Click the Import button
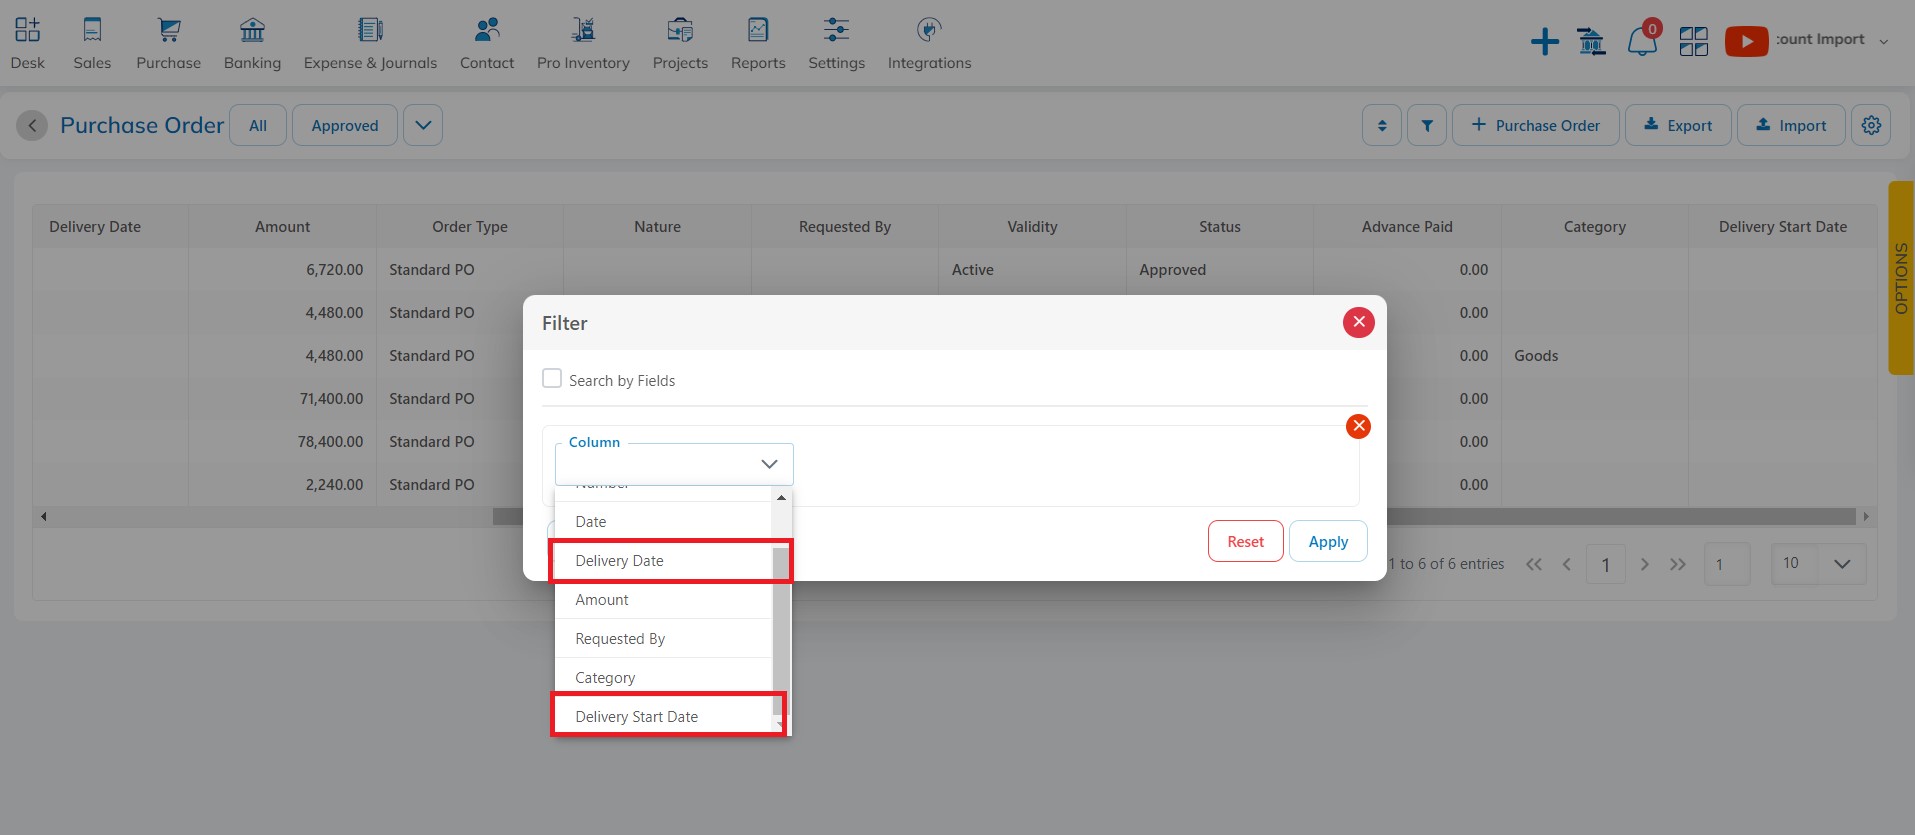This screenshot has width=1915, height=835. click(x=1791, y=125)
